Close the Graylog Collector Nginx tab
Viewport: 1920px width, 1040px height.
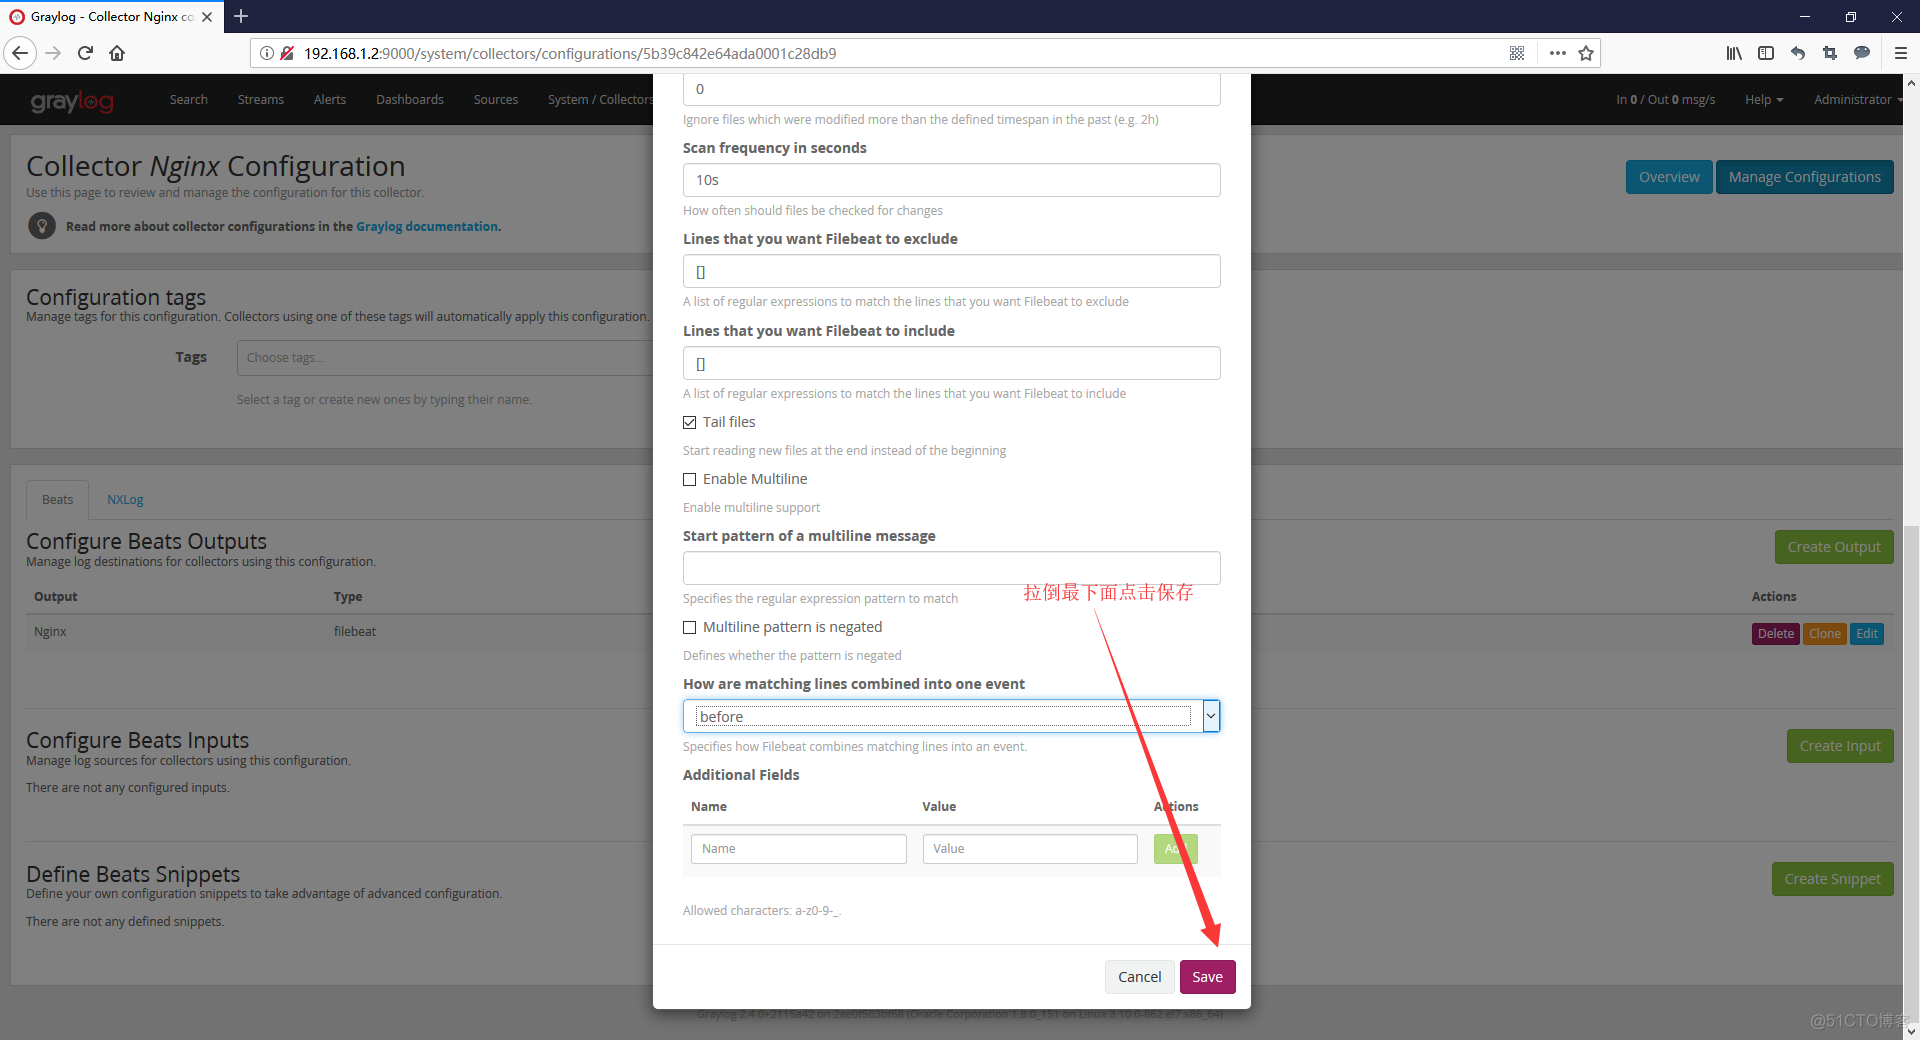point(207,17)
